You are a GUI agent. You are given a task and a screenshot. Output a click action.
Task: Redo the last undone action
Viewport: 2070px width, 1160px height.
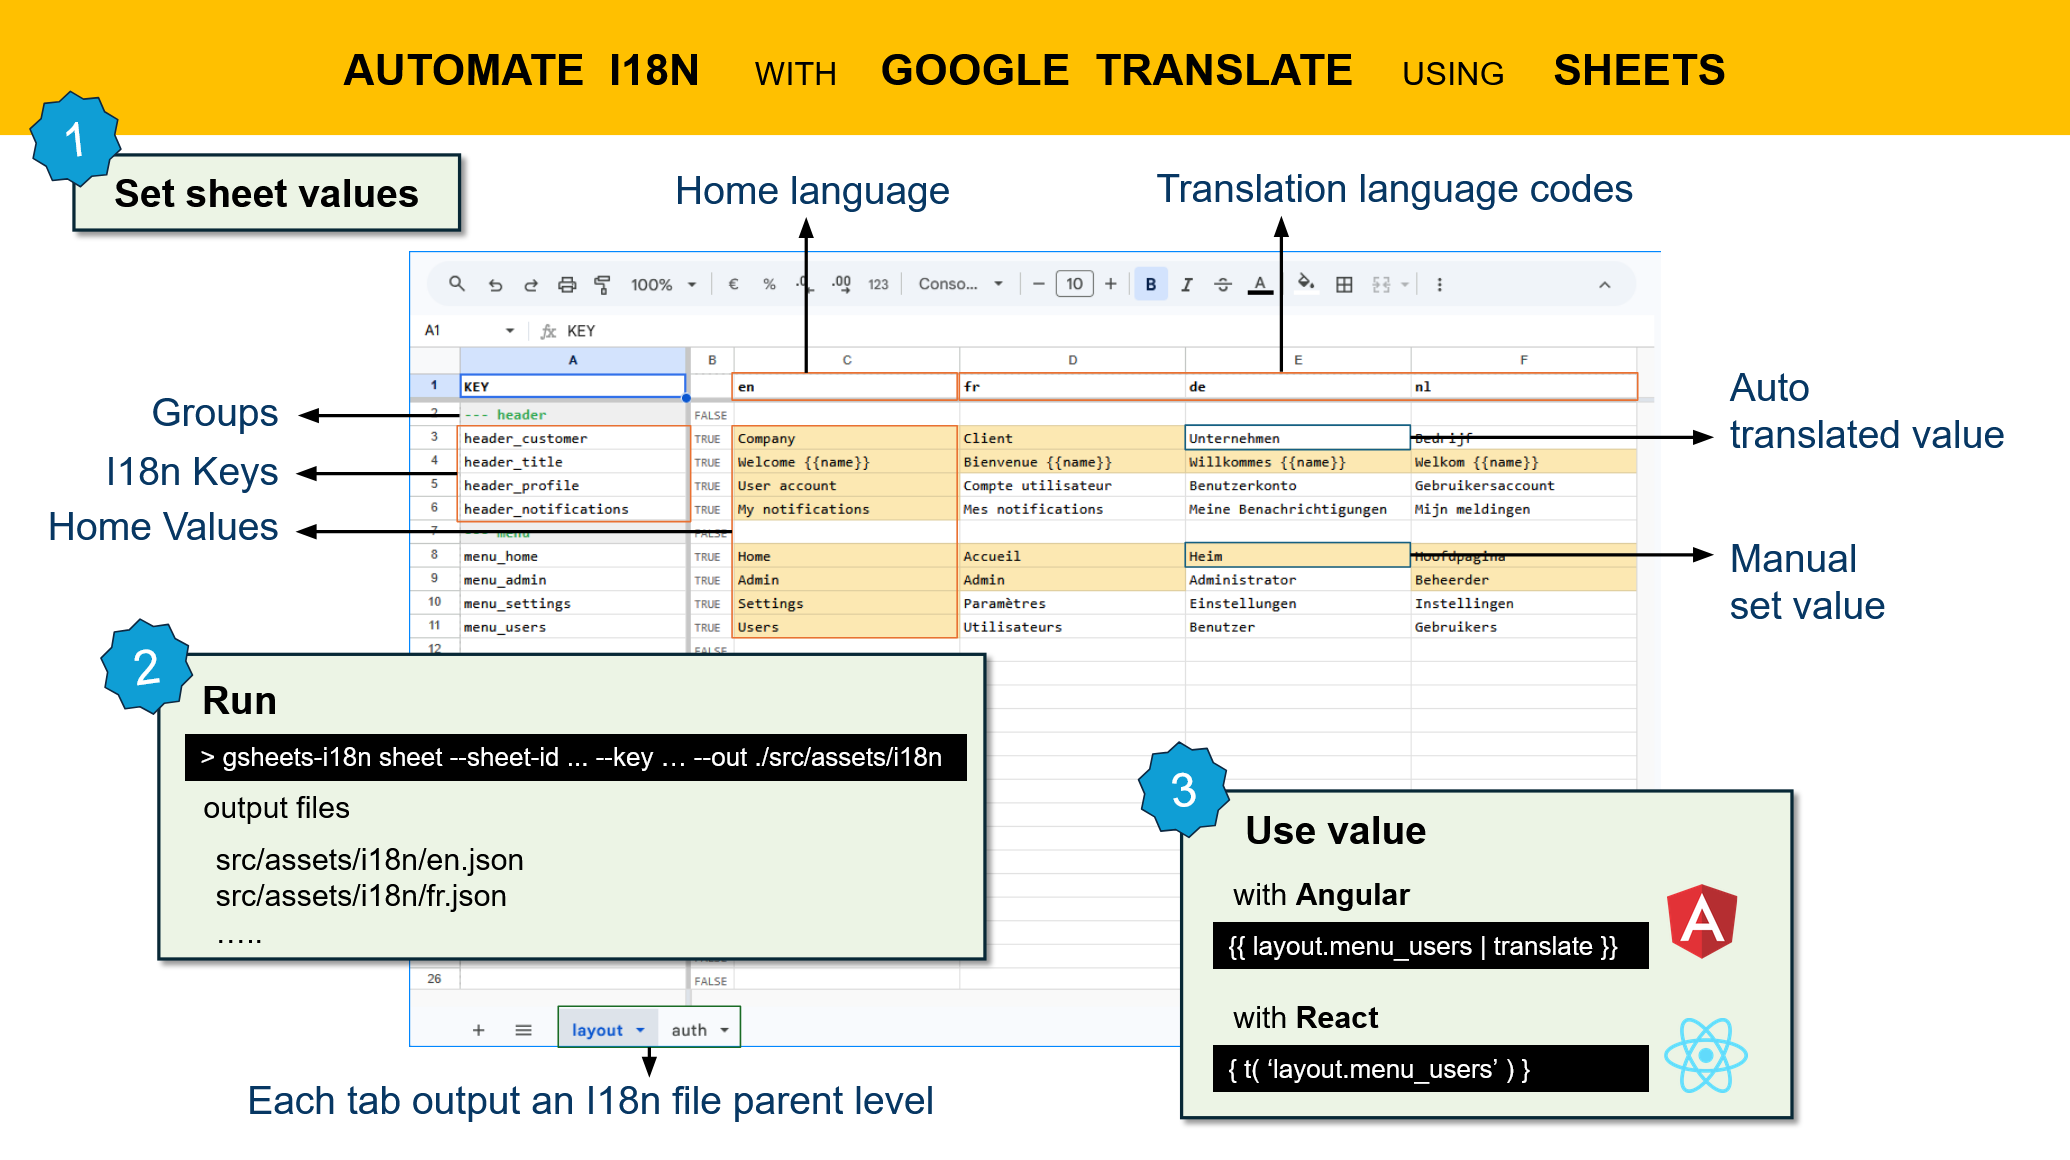531,285
